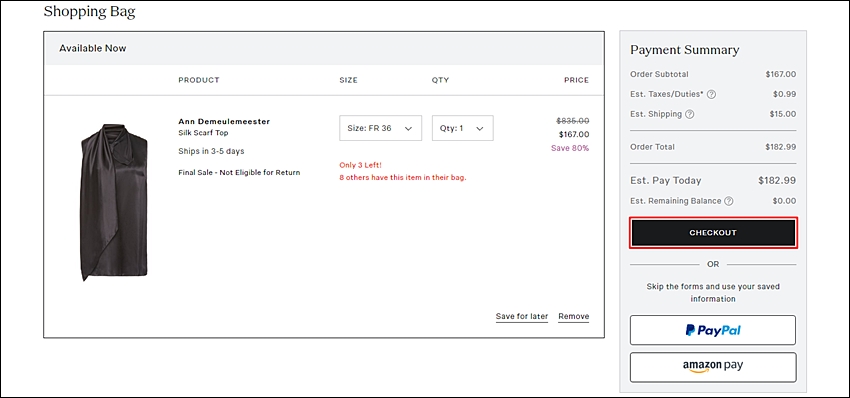The width and height of the screenshot is (850, 398).
Task: Click the Available Now section header
Action: [x=93, y=48]
